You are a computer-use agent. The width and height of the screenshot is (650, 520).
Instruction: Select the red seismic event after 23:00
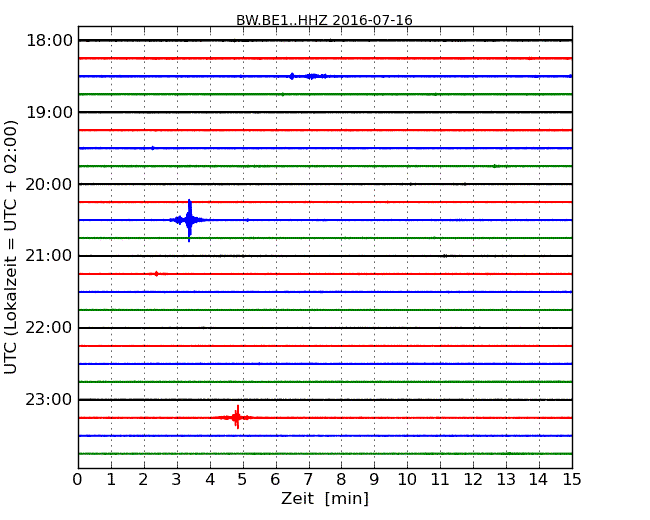[237, 417]
